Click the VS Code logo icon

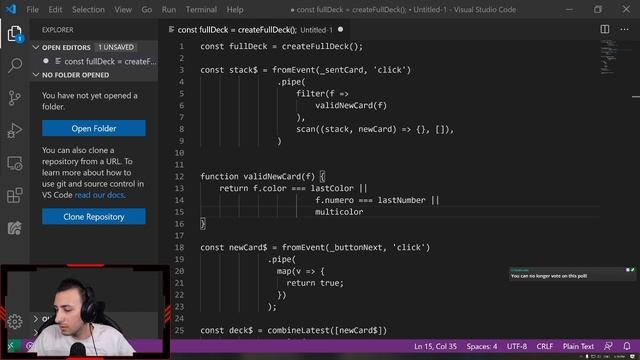click(11, 9)
